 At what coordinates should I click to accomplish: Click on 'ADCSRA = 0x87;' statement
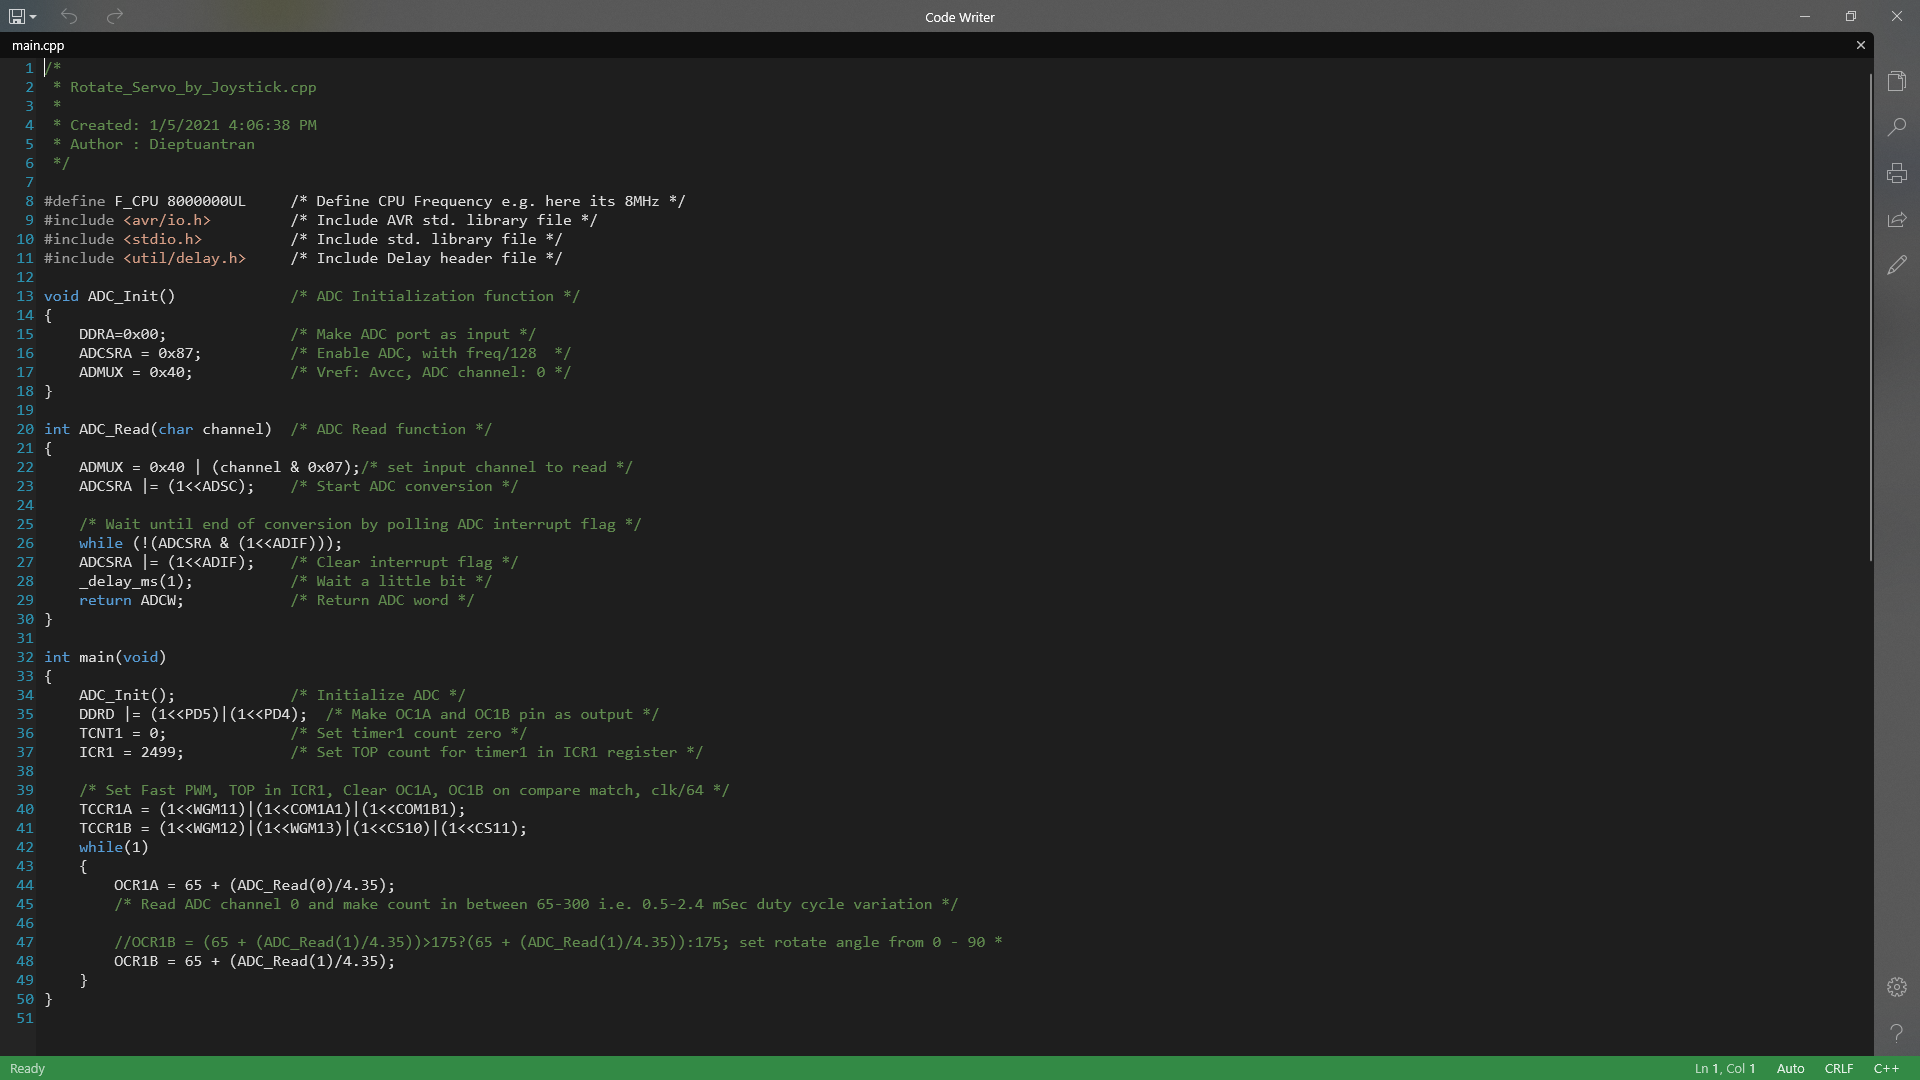[x=140, y=353]
